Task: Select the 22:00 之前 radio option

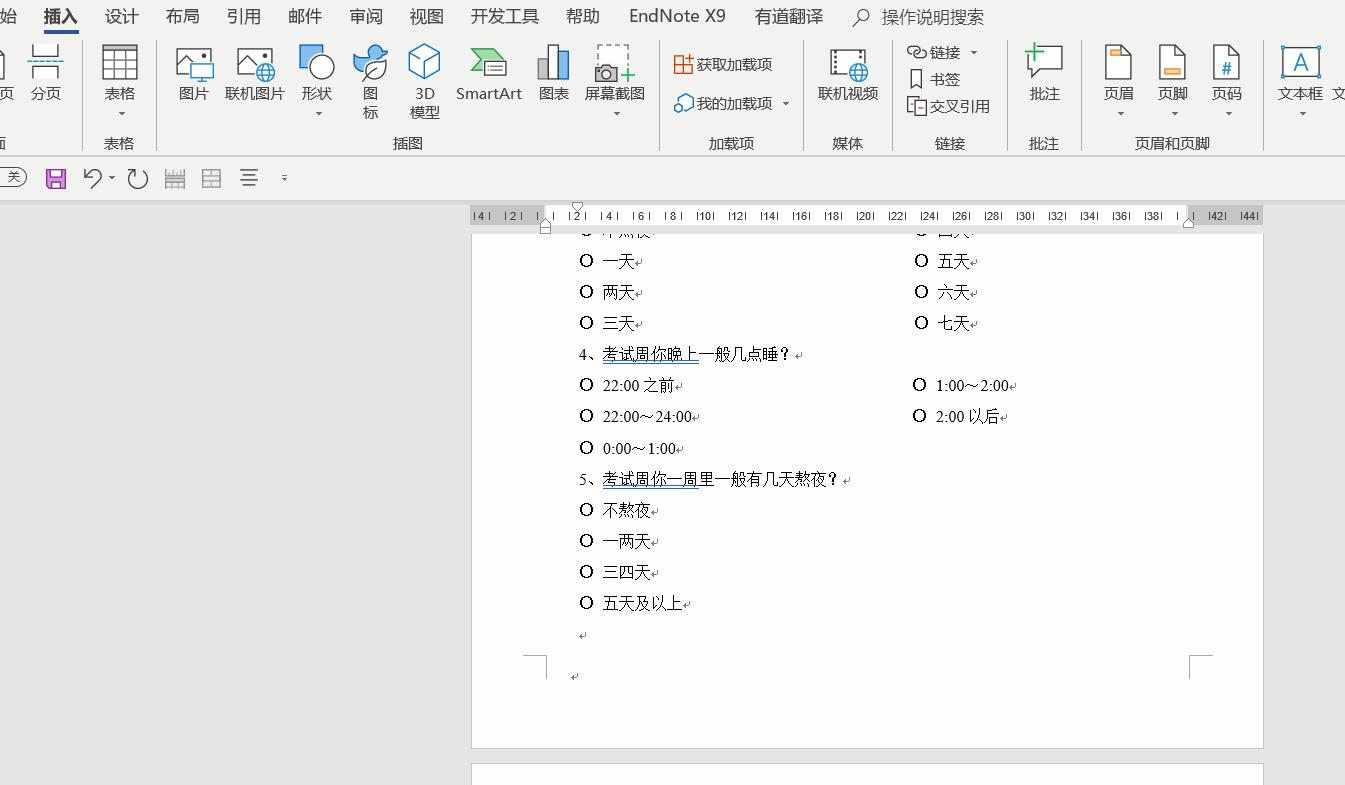Action: (587, 384)
